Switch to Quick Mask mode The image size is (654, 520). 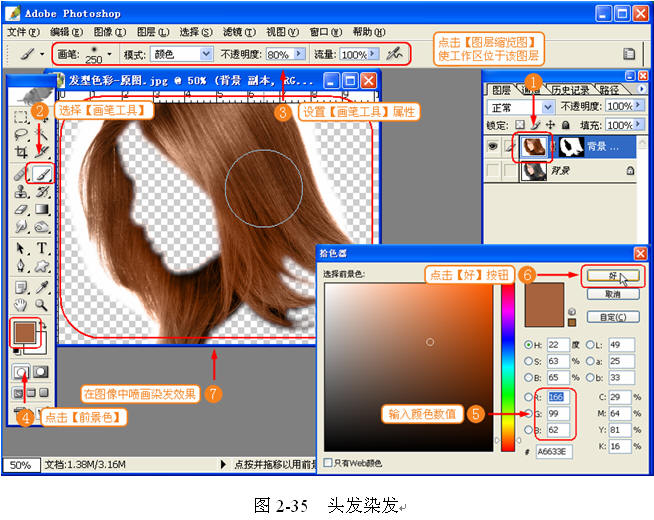41,372
